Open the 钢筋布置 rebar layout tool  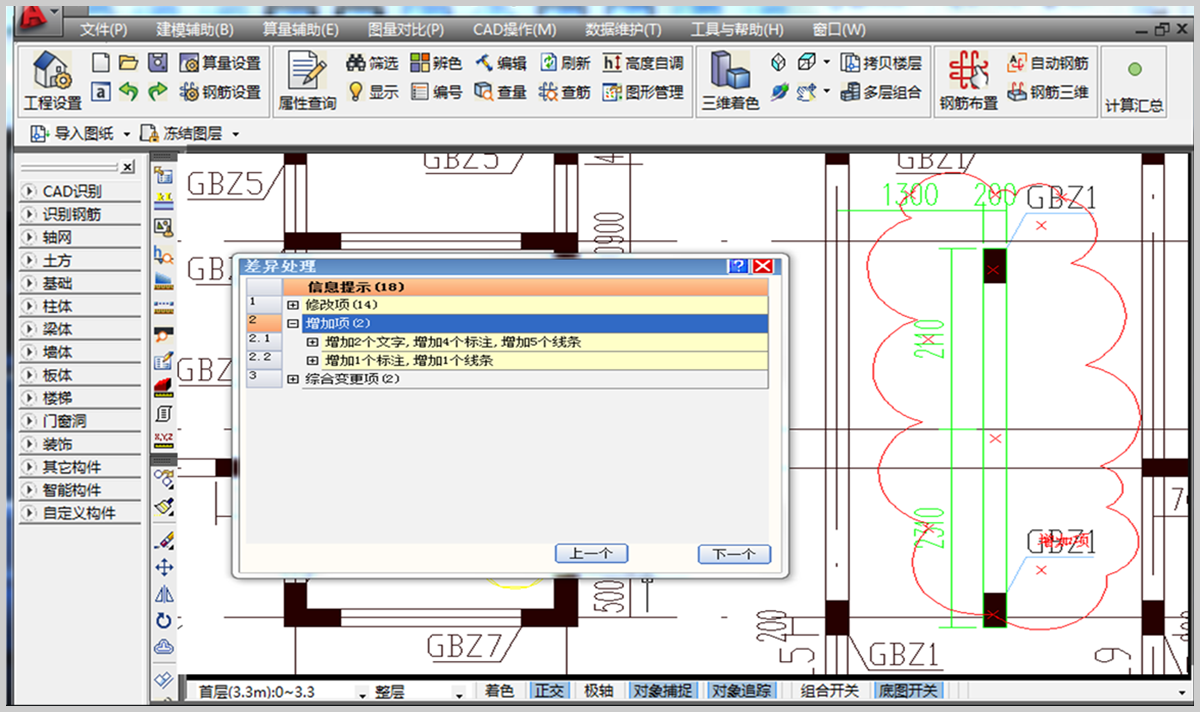pyautogui.click(x=968, y=80)
